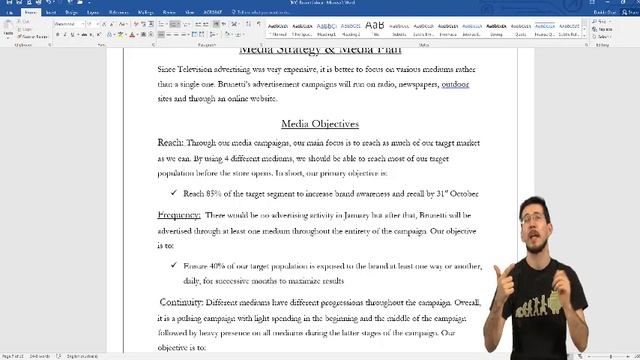This screenshot has width=640, height=360.
Task: Adjust the zoom slider in status bar
Action: 610,356
